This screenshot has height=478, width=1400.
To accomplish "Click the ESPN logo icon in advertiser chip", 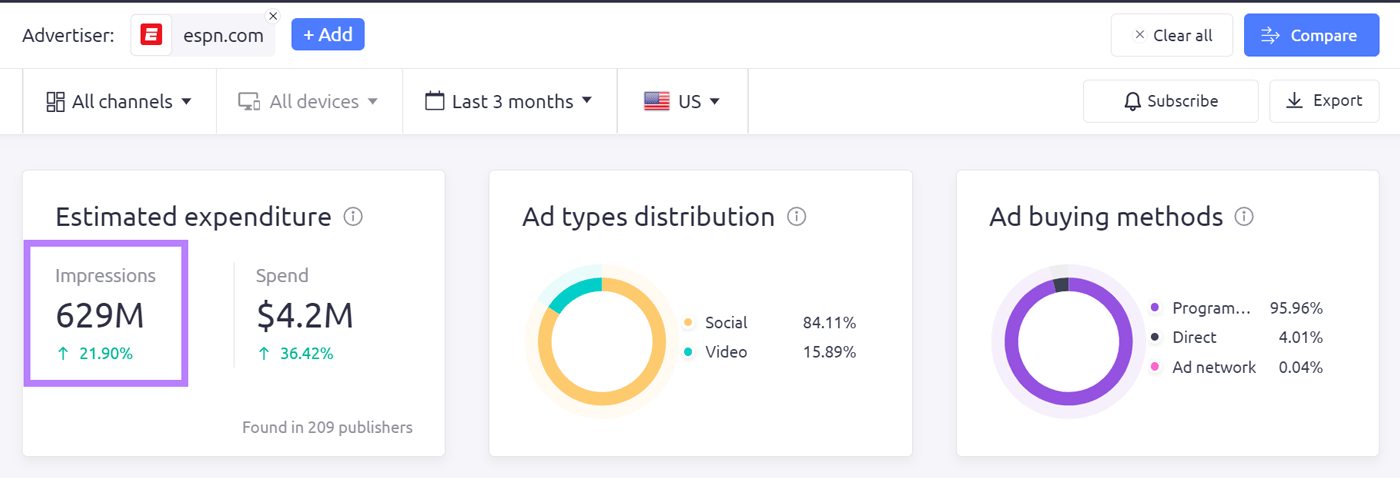I will pyautogui.click(x=152, y=36).
